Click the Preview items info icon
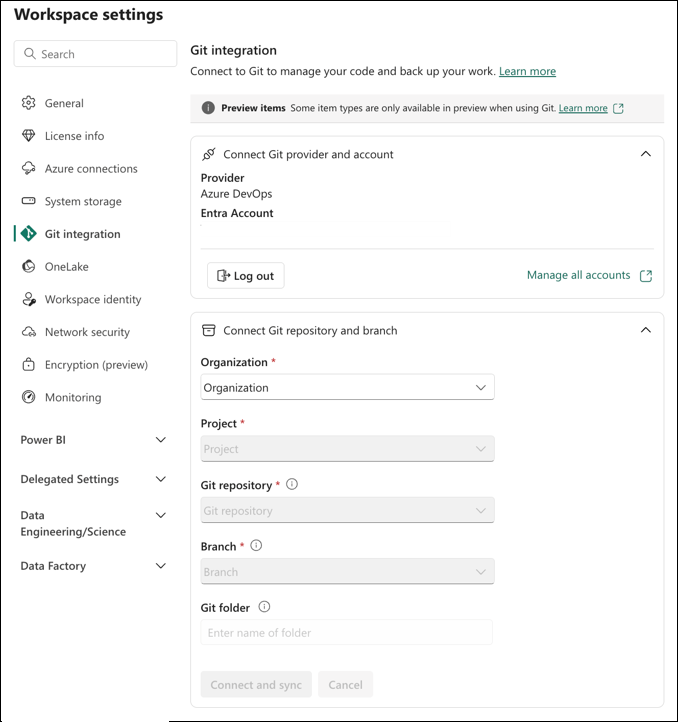Screen dimensions: 678x722 208,108
